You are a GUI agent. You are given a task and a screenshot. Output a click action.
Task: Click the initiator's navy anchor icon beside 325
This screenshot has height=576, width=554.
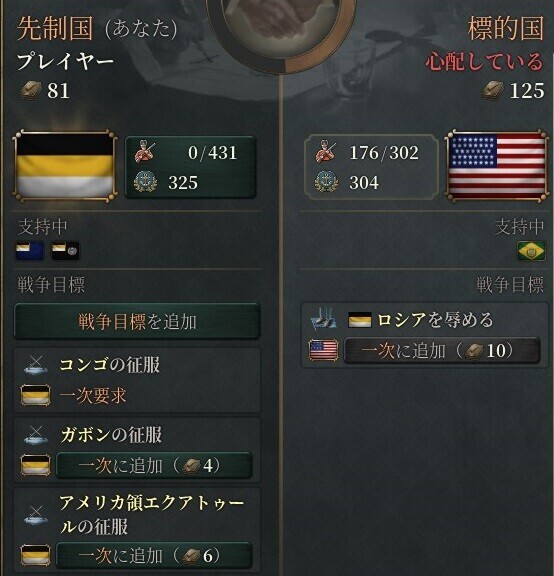[x=145, y=181]
